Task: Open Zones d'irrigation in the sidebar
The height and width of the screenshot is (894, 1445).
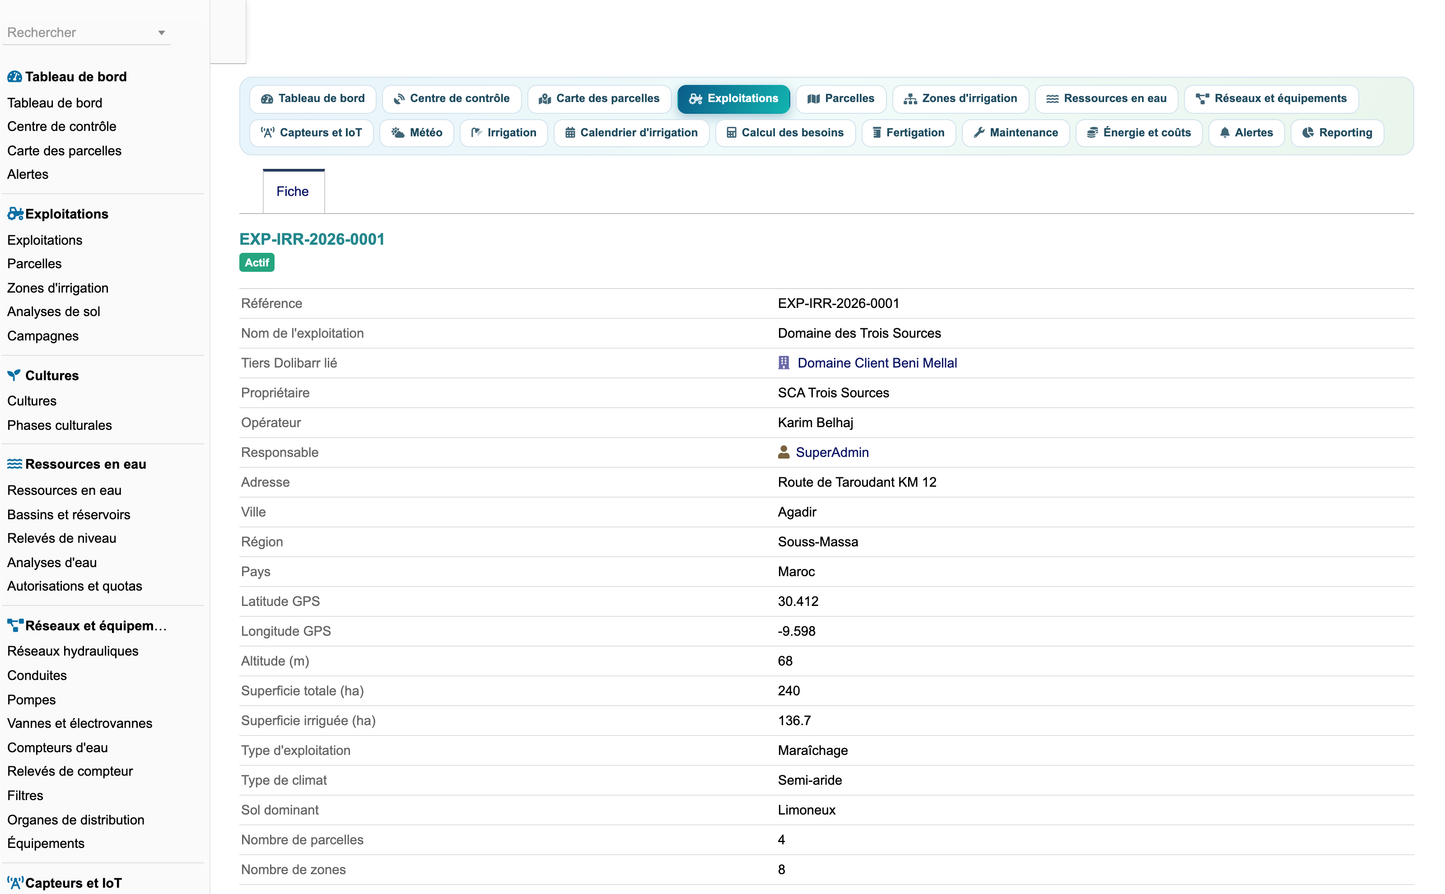Action: point(58,288)
